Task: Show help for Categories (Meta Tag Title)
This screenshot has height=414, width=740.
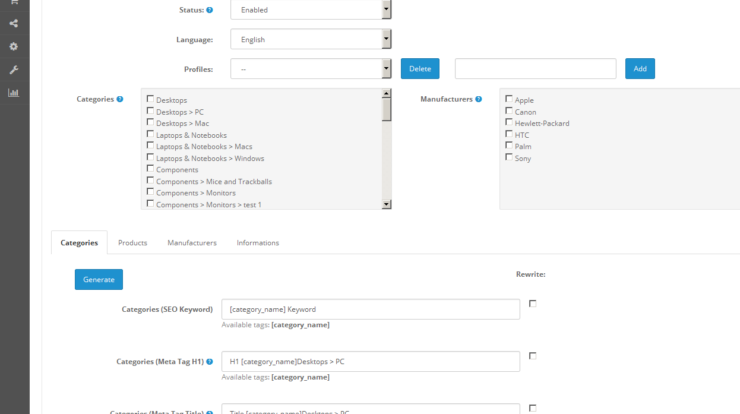Action: (x=210, y=412)
